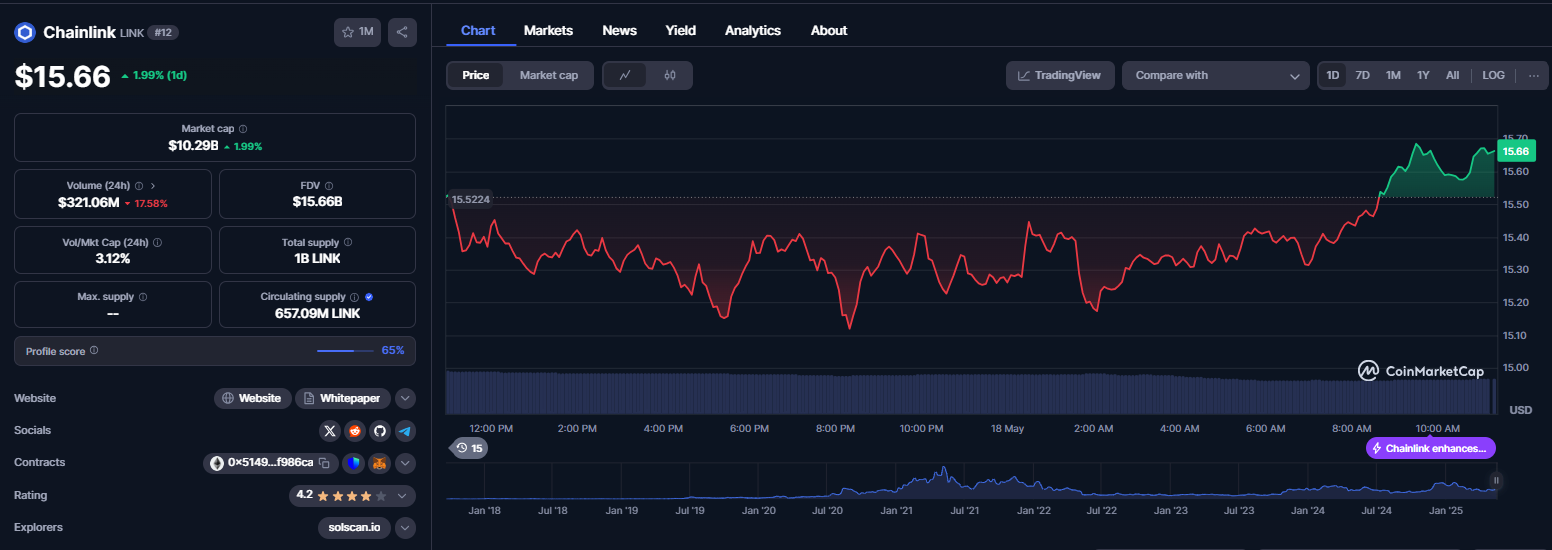Open the Chart tab
This screenshot has width=1552, height=550.
point(478,30)
